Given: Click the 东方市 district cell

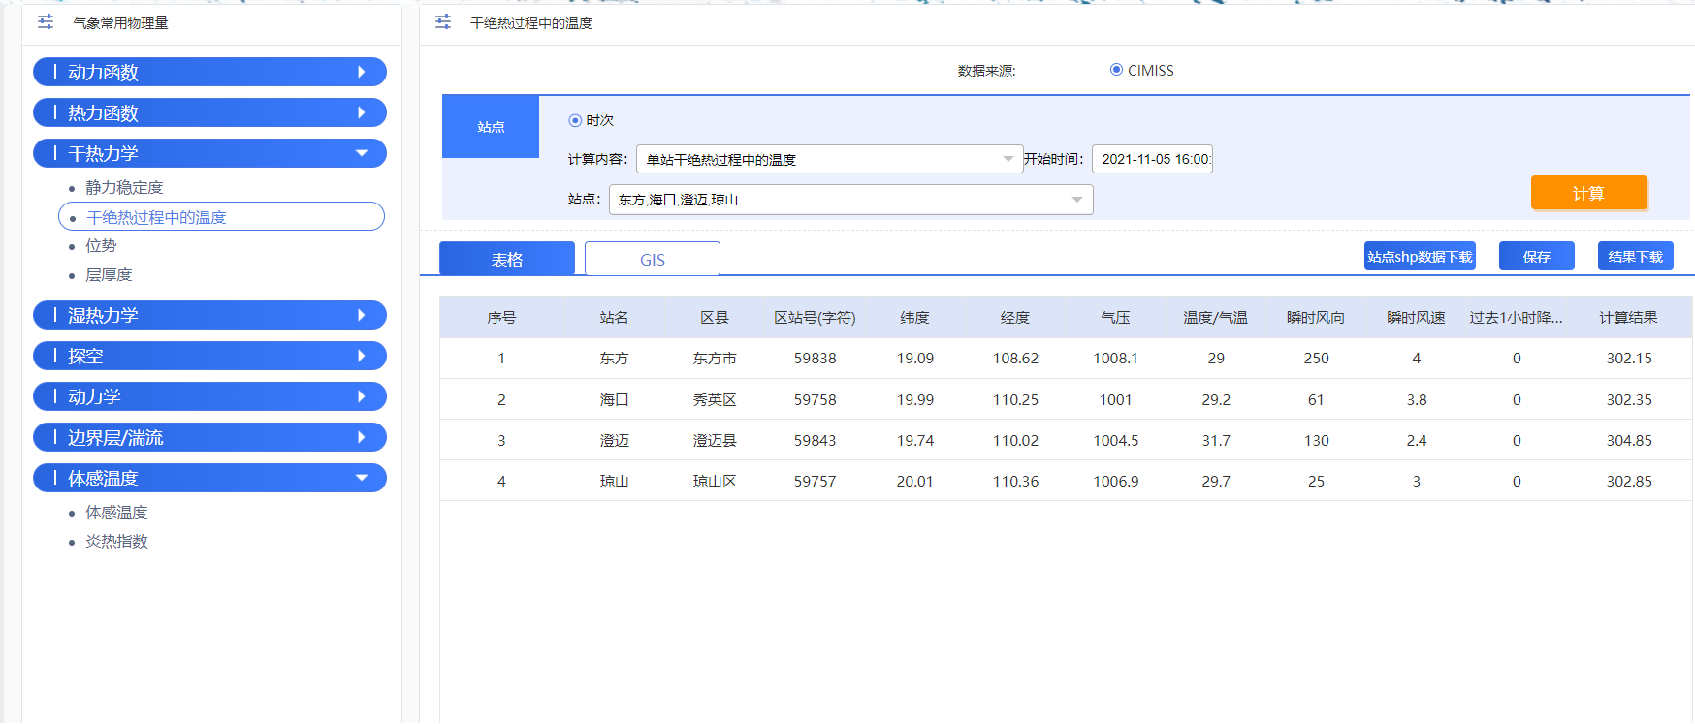Looking at the screenshot, I should (x=714, y=358).
